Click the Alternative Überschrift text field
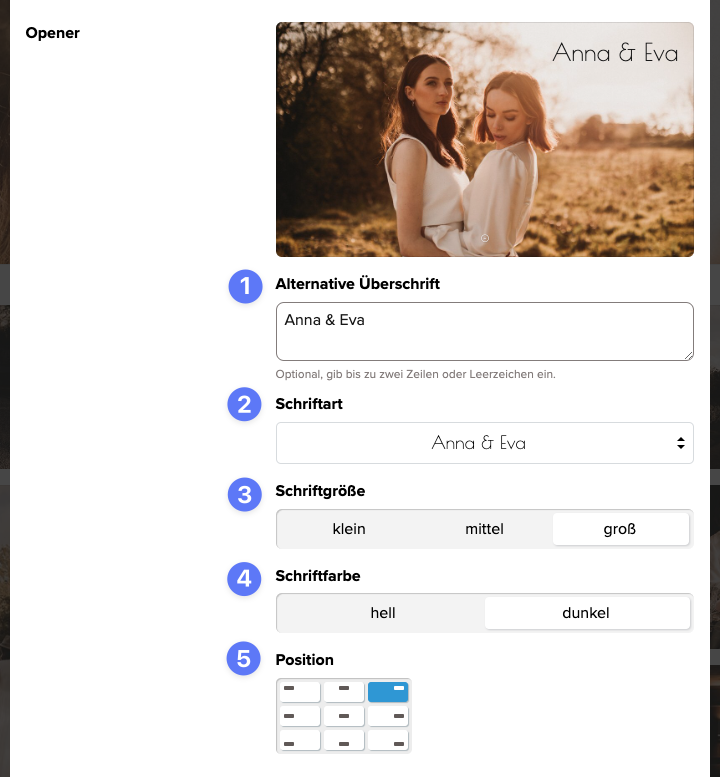This screenshot has height=777, width=720. pyautogui.click(x=485, y=332)
